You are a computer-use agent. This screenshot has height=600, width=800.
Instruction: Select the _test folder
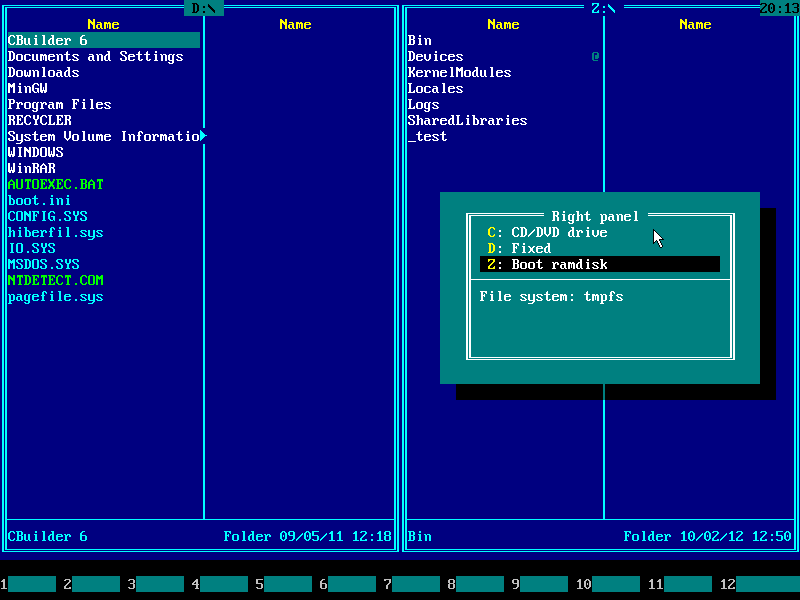pyautogui.click(x=428, y=136)
